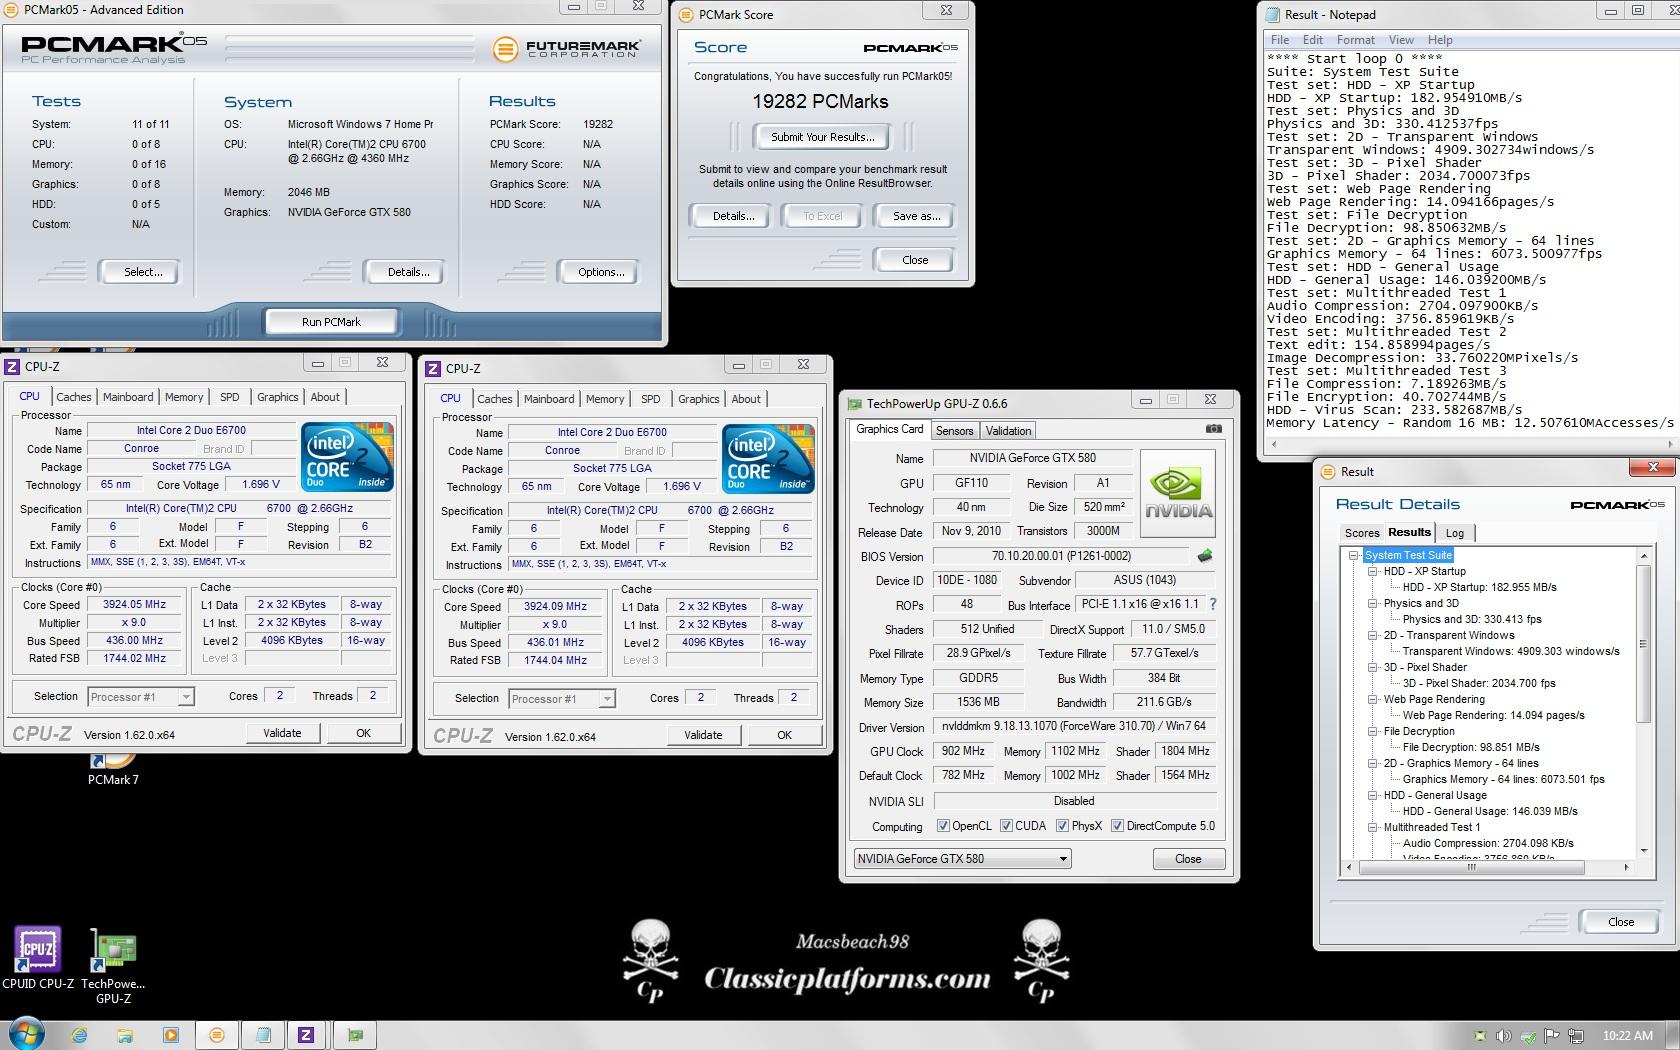Click Save as... in PCMark Score
Image resolution: width=1680 pixels, height=1050 pixels.
click(916, 216)
